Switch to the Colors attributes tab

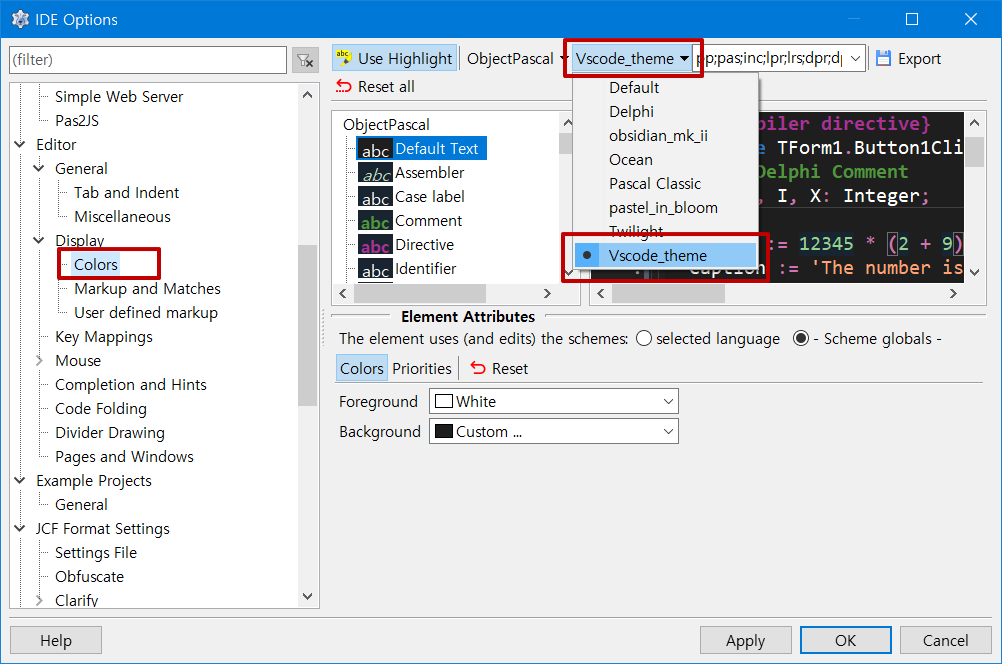[362, 368]
